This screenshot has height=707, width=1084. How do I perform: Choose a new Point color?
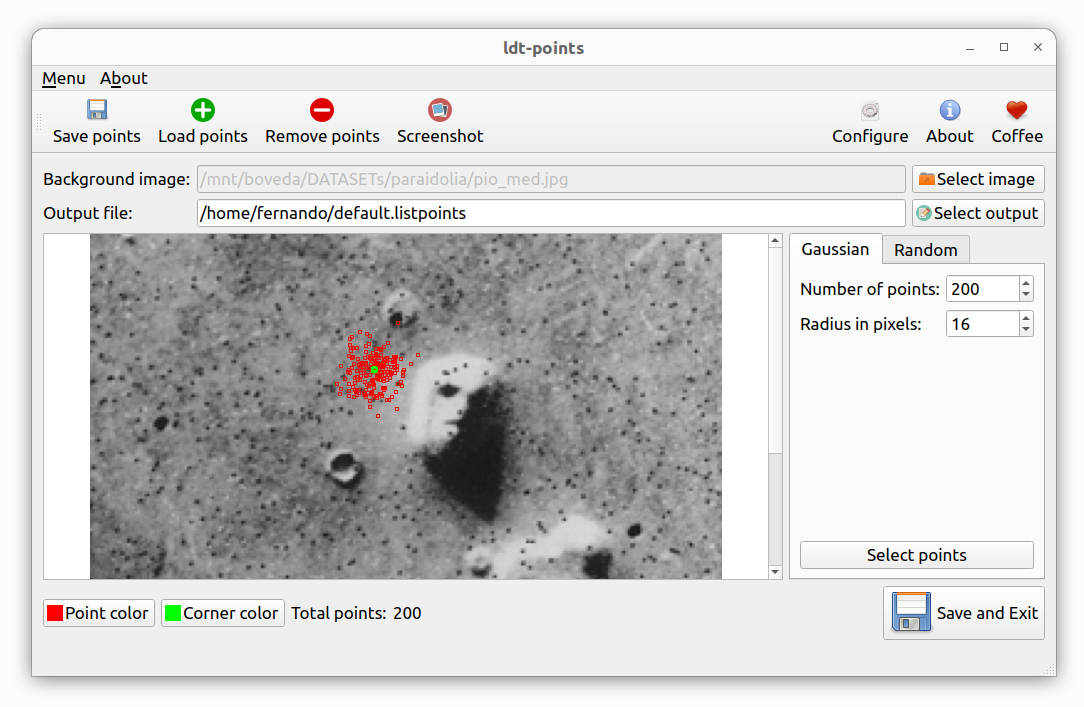[x=99, y=613]
